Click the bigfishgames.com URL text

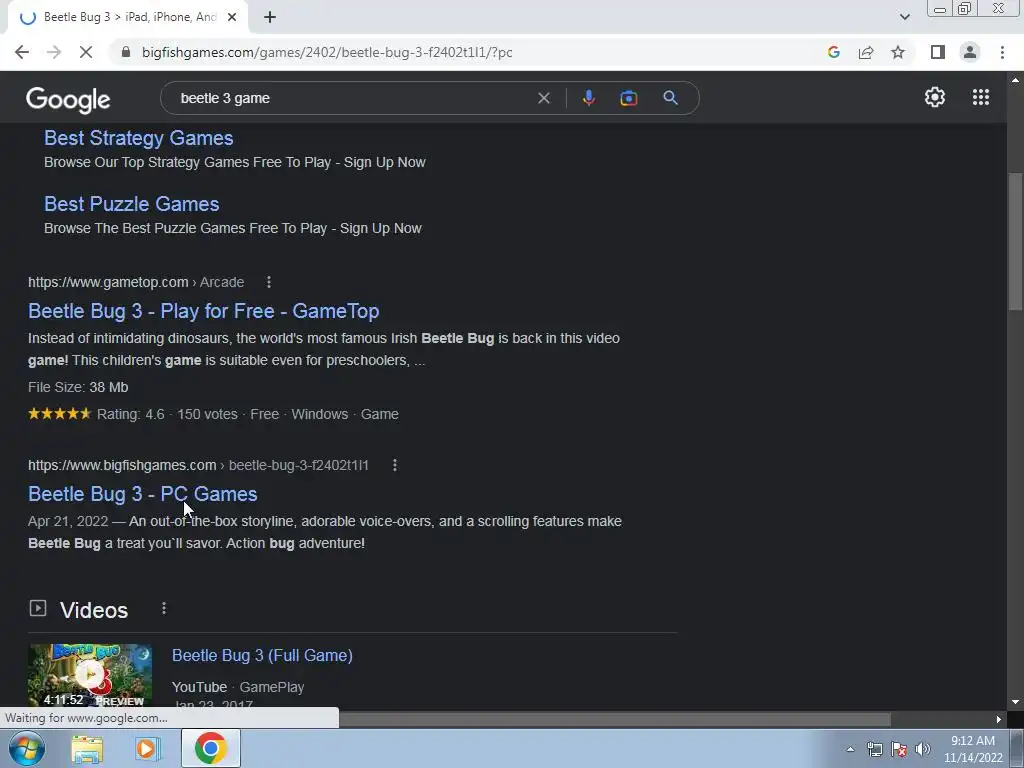tap(199, 465)
